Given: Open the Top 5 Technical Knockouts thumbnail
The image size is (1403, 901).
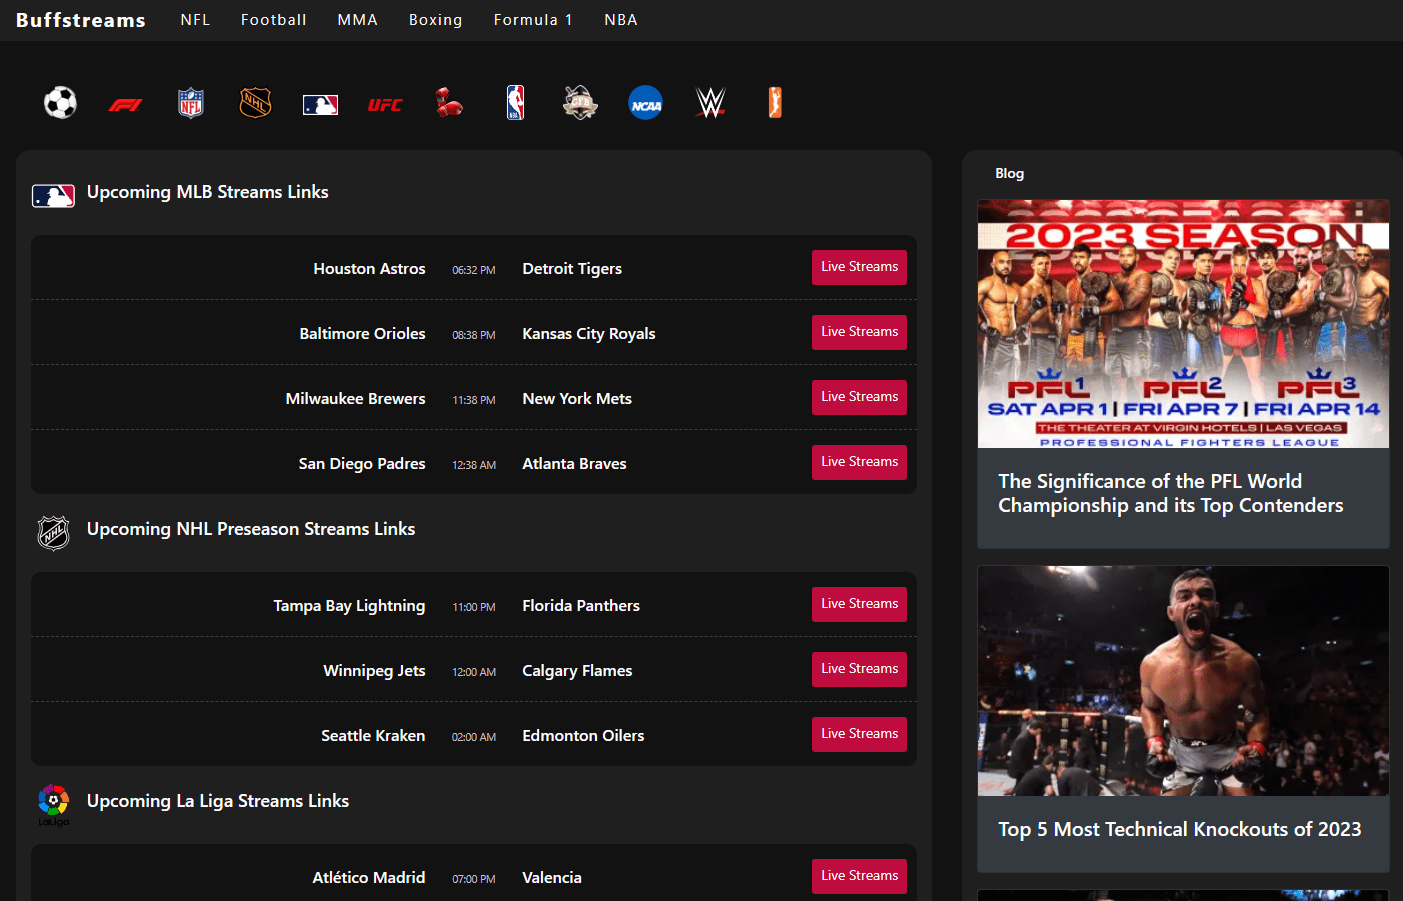Looking at the screenshot, I should point(1183,680).
